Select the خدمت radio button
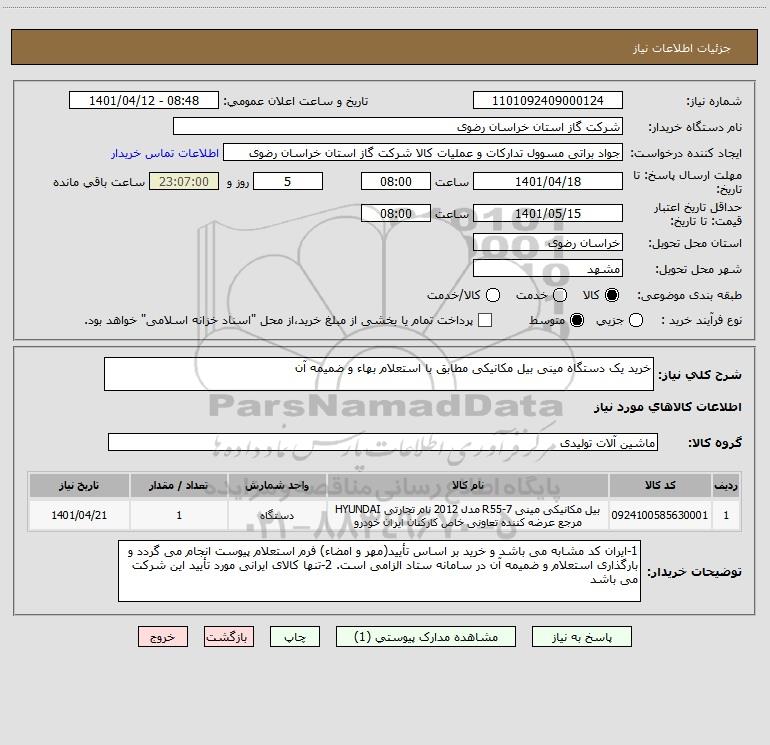 pos(559,295)
